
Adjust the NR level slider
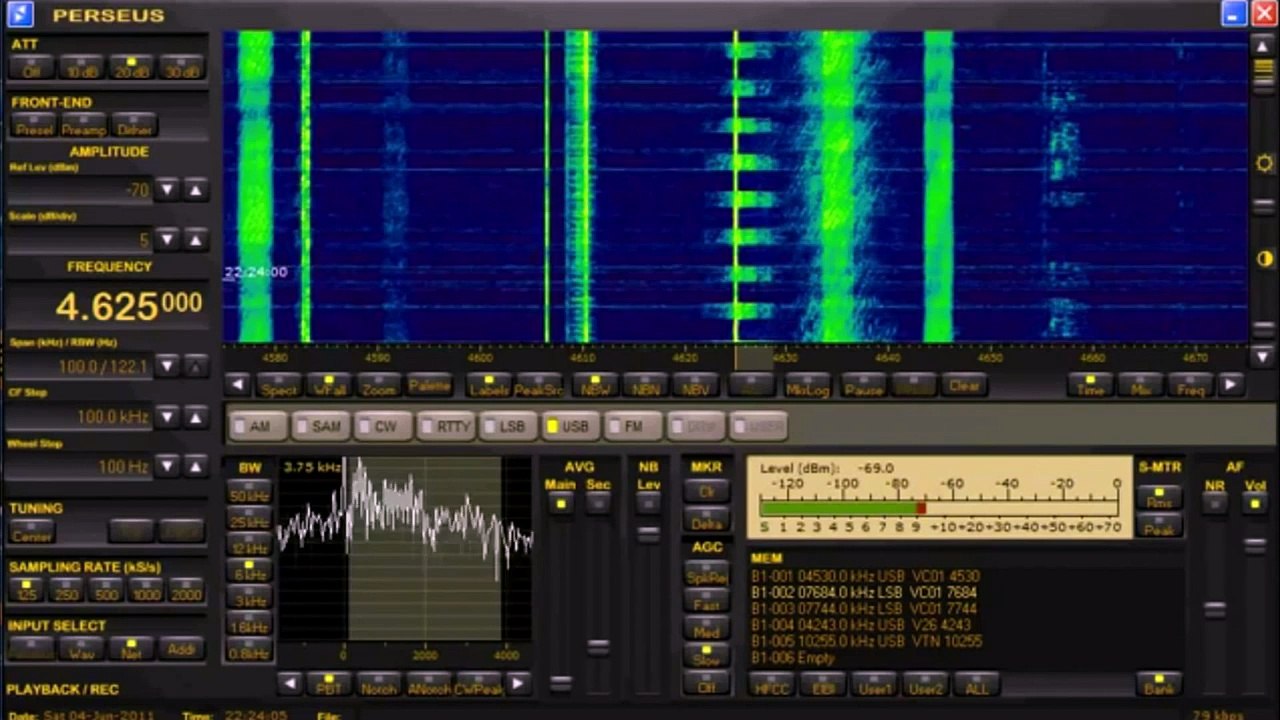click(x=1214, y=609)
